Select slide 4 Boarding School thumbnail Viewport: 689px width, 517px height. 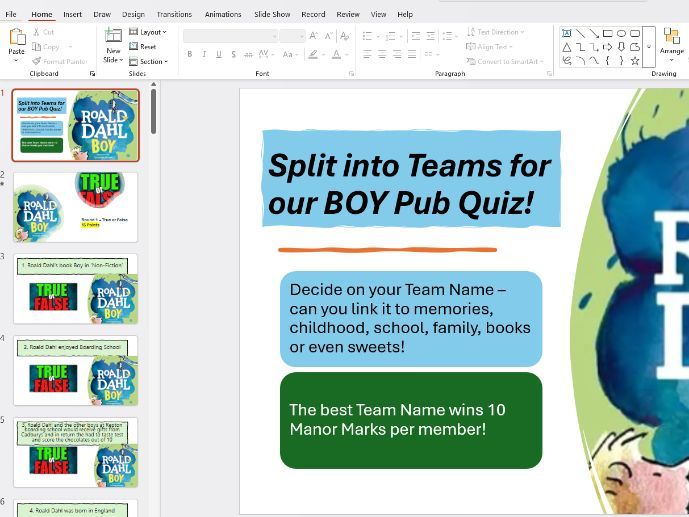[x=75, y=370]
